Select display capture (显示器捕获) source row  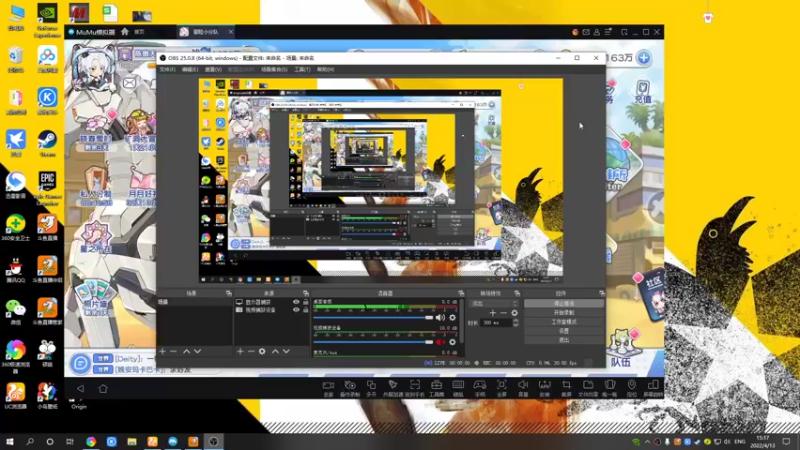tap(272, 302)
